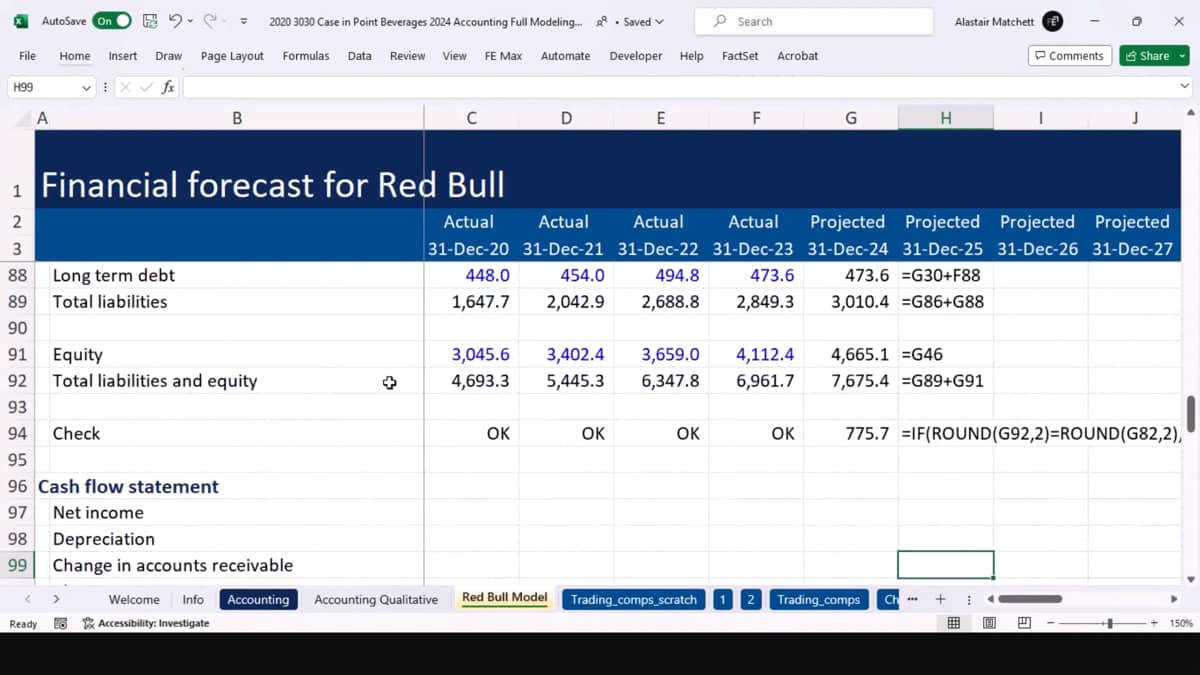
Task: Click the macro recording status bar icon
Action: click(x=60, y=623)
